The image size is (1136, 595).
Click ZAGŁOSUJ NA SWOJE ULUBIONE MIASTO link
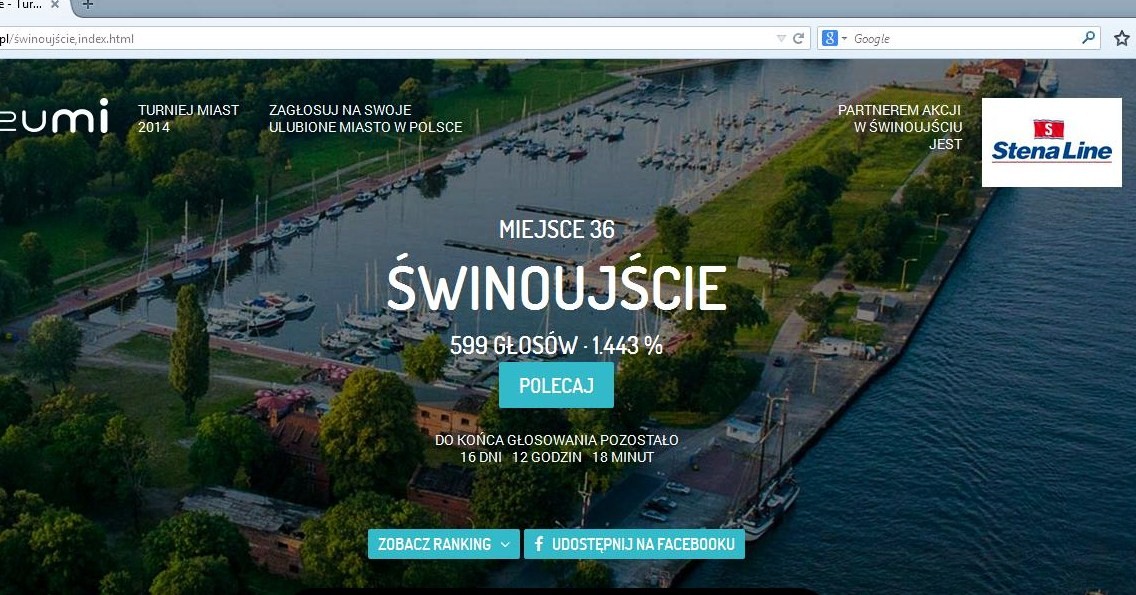click(x=365, y=118)
